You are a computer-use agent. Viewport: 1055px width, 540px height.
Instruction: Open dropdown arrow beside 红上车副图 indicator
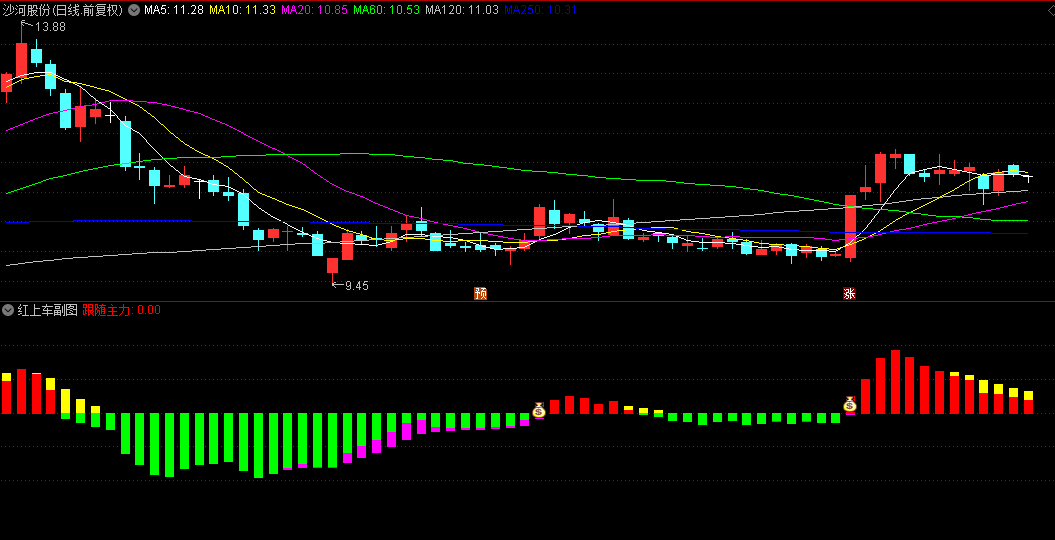[8, 310]
